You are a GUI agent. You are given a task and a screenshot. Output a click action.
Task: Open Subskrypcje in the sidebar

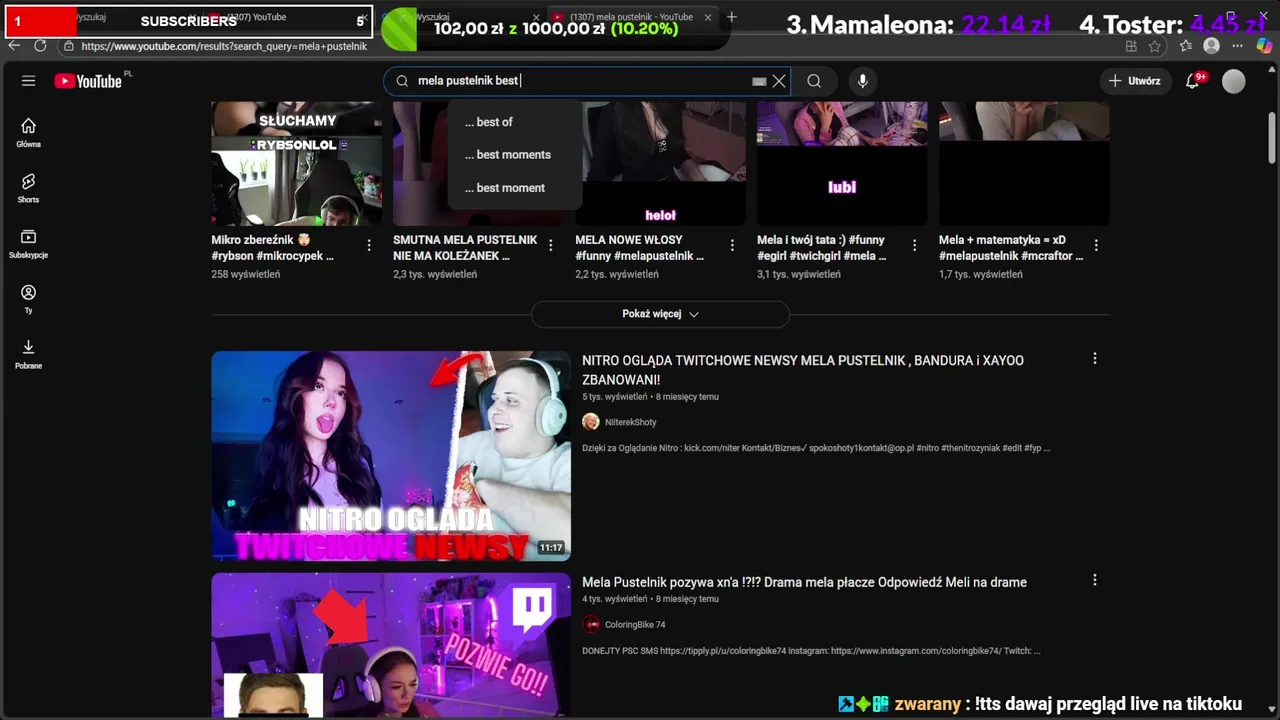pyautogui.click(x=28, y=243)
